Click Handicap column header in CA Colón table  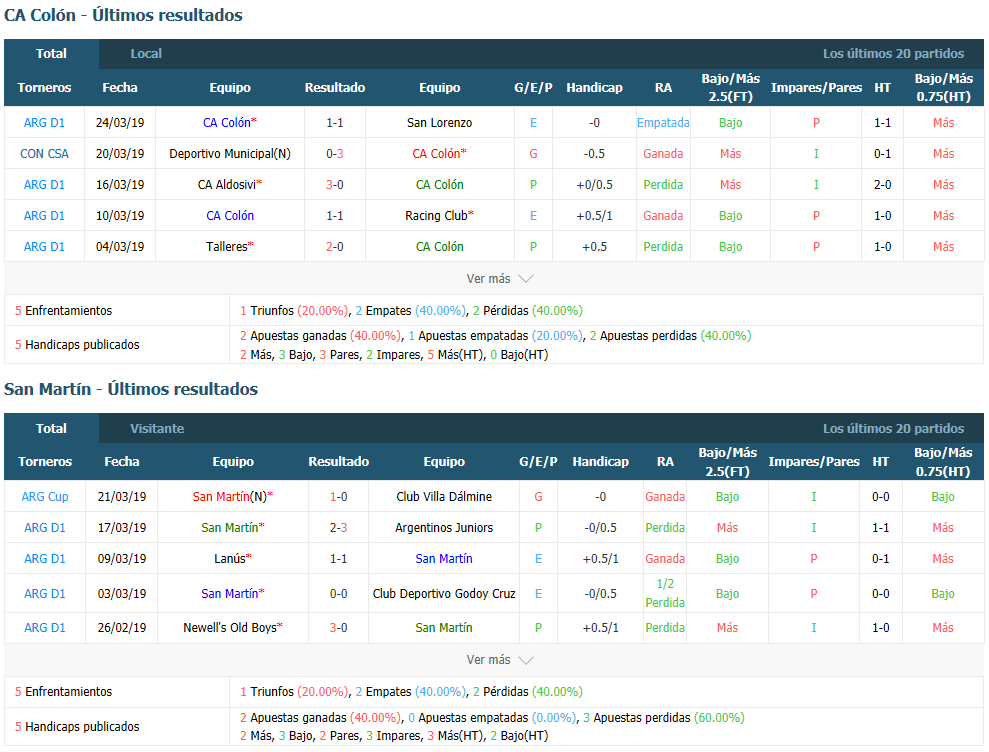pyautogui.click(x=594, y=88)
